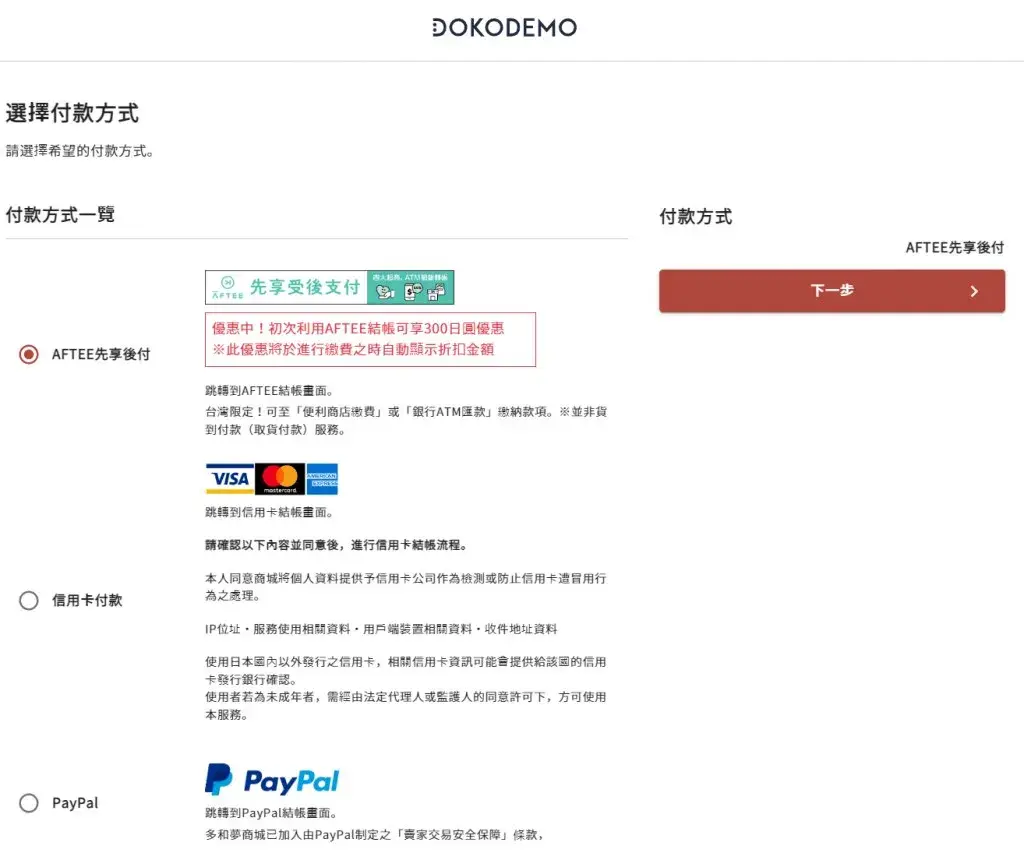This screenshot has width=1024, height=860.
Task: Click the AFTEE先享後付 label in summary panel
Action: click(x=955, y=247)
